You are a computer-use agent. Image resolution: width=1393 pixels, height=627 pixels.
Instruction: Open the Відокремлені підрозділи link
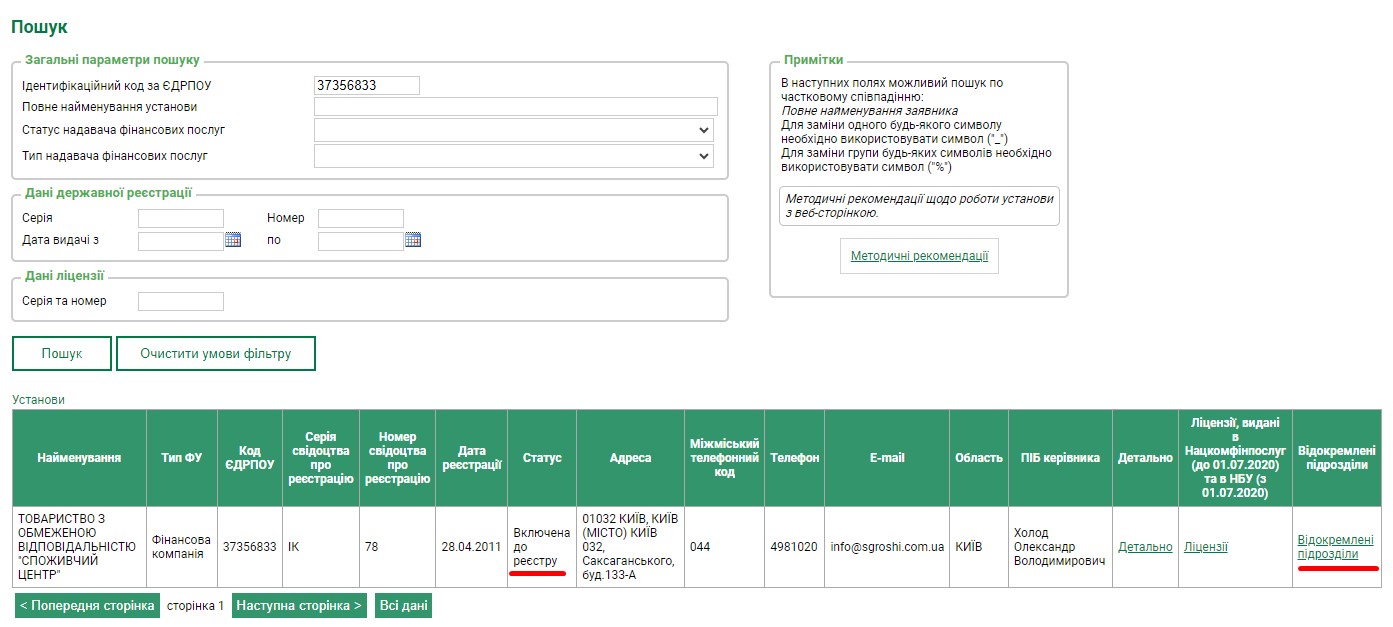[1335, 547]
